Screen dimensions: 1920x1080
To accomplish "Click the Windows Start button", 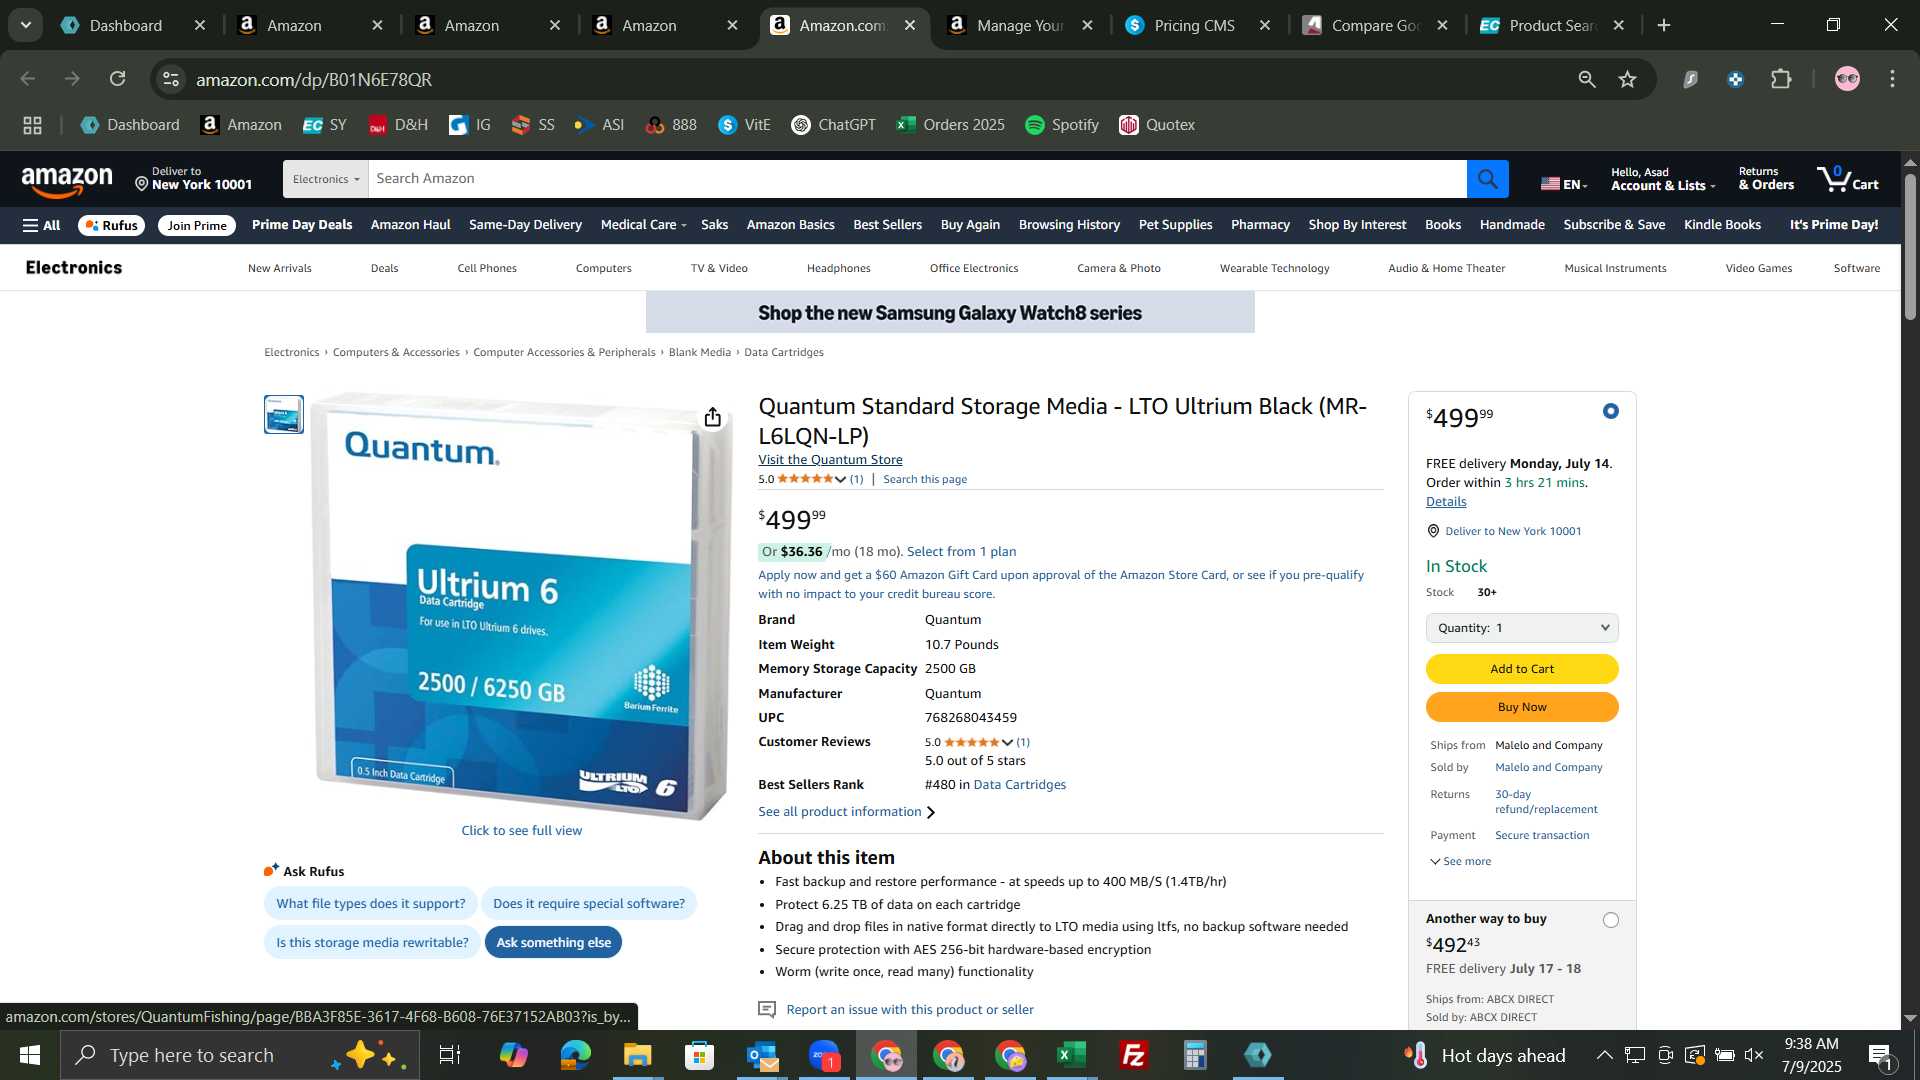I will [29, 1055].
